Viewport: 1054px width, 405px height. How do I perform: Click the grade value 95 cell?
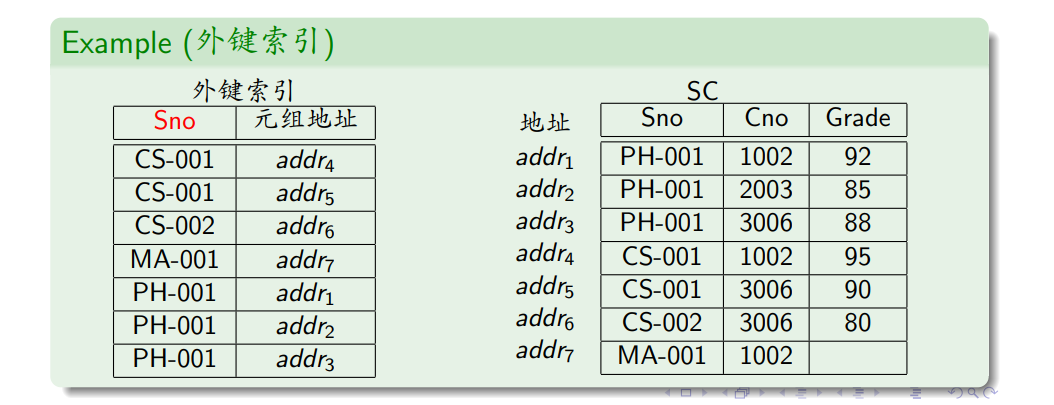tap(858, 257)
